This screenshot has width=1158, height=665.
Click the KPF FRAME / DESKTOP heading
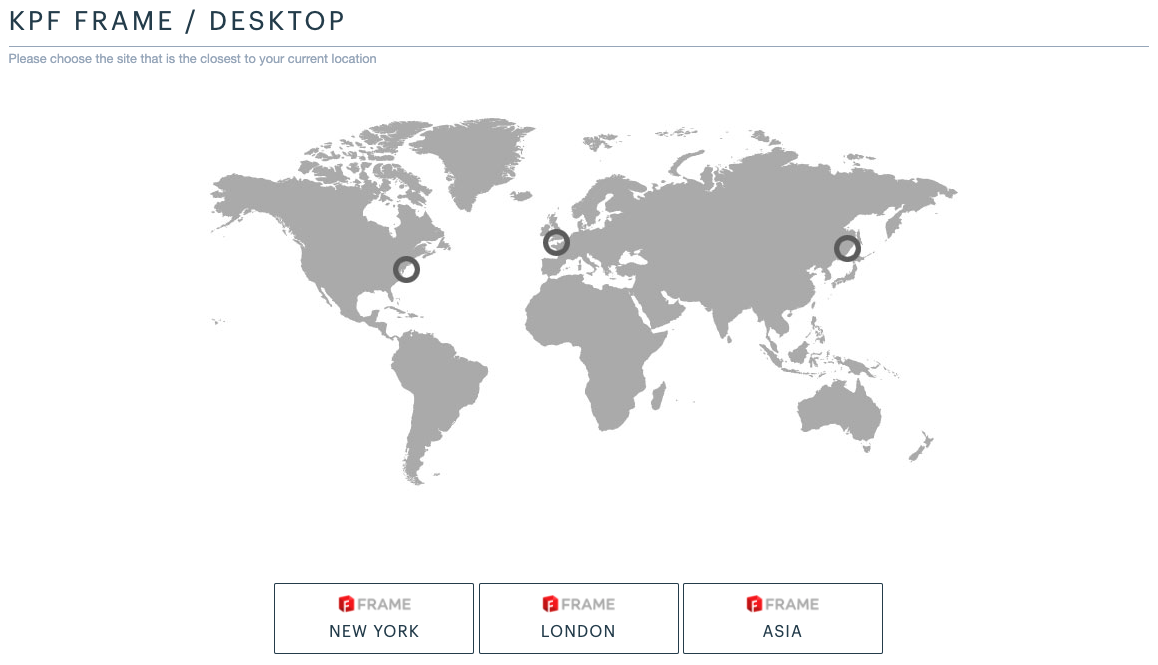pos(177,20)
